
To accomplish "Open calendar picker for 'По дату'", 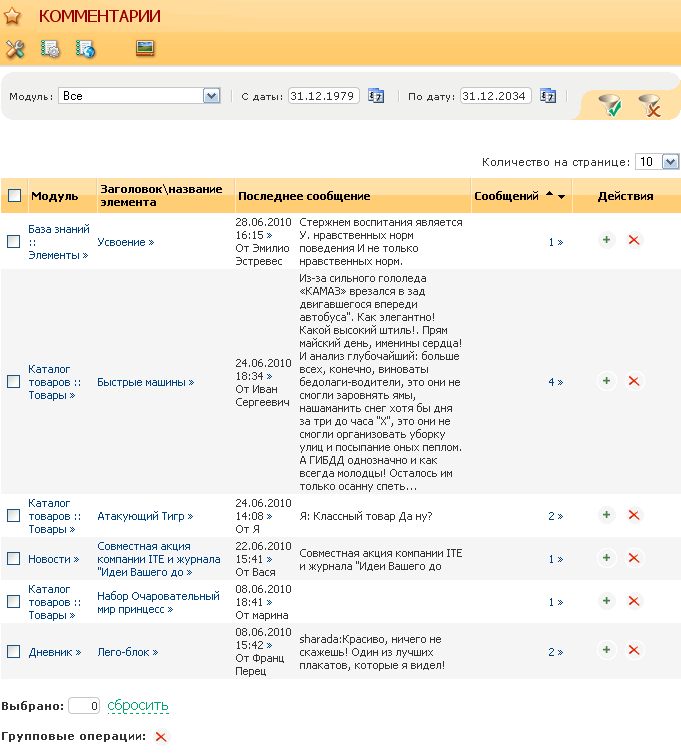I will coord(548,96).
